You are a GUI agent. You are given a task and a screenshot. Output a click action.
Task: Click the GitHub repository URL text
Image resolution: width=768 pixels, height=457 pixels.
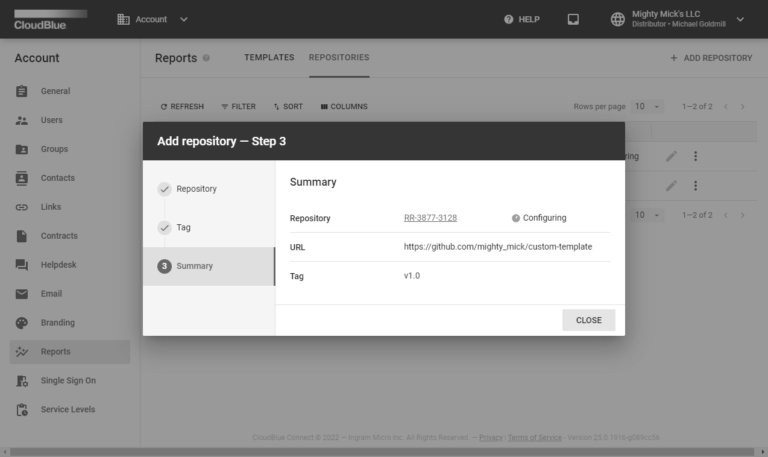[x=498, y=247]
